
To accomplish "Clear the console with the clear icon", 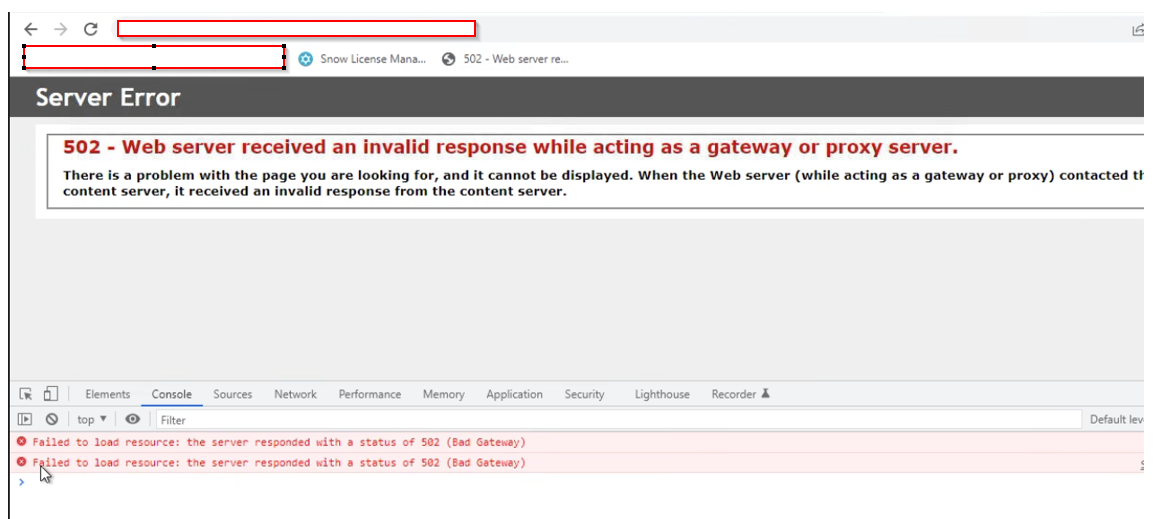I will pyautogui.click(x=51, y=420).
